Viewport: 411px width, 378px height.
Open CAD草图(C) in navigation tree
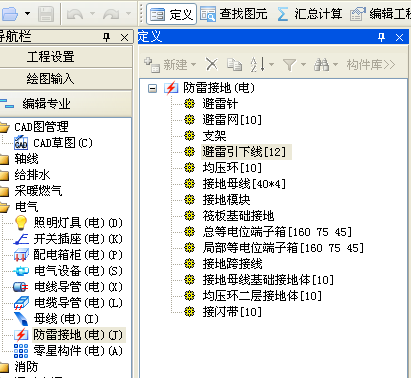(x=63, y=143)
